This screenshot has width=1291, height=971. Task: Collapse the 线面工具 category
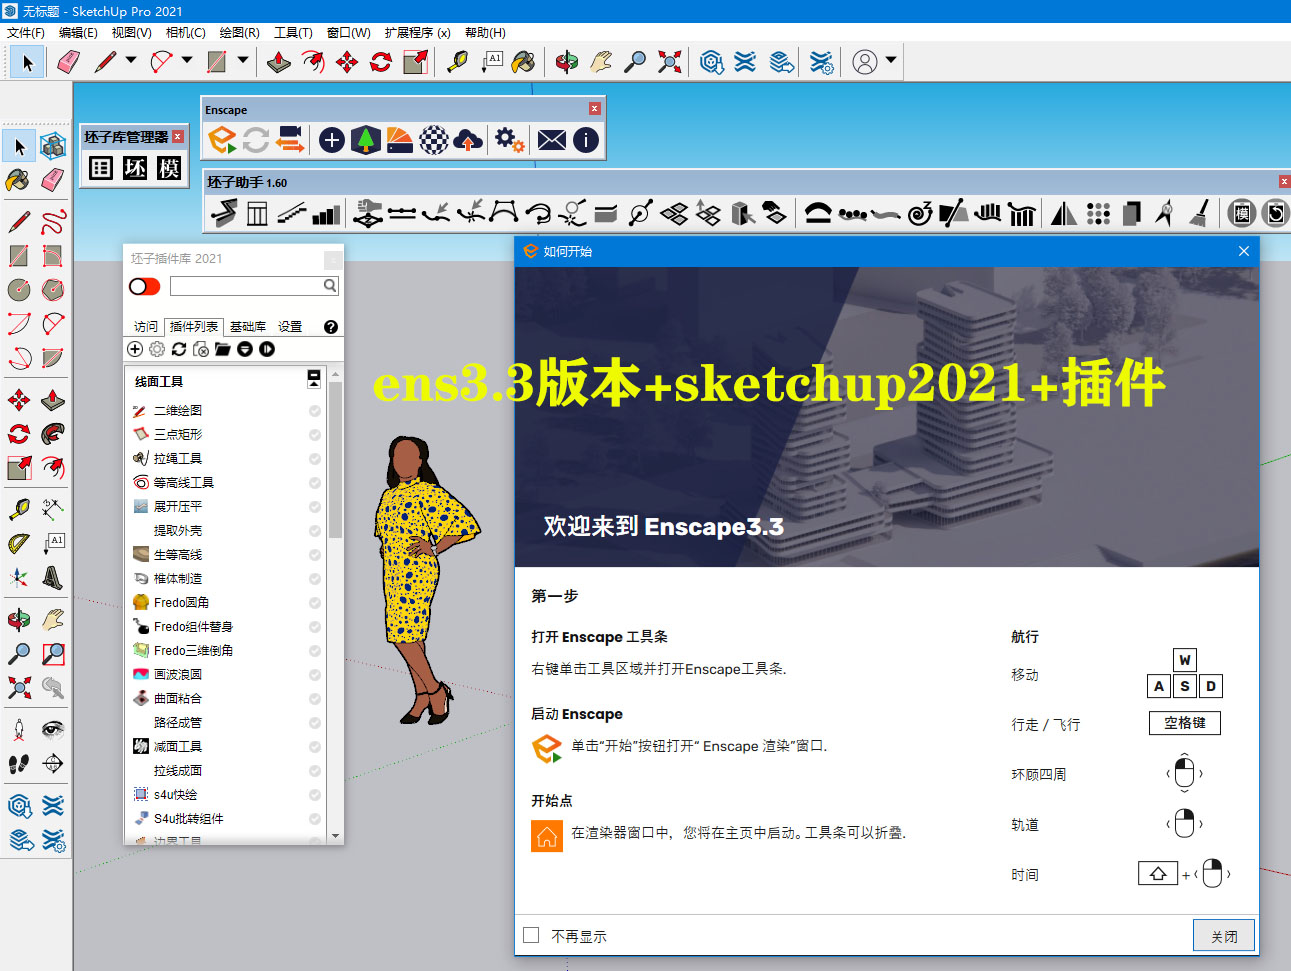[x=314, y=378]
